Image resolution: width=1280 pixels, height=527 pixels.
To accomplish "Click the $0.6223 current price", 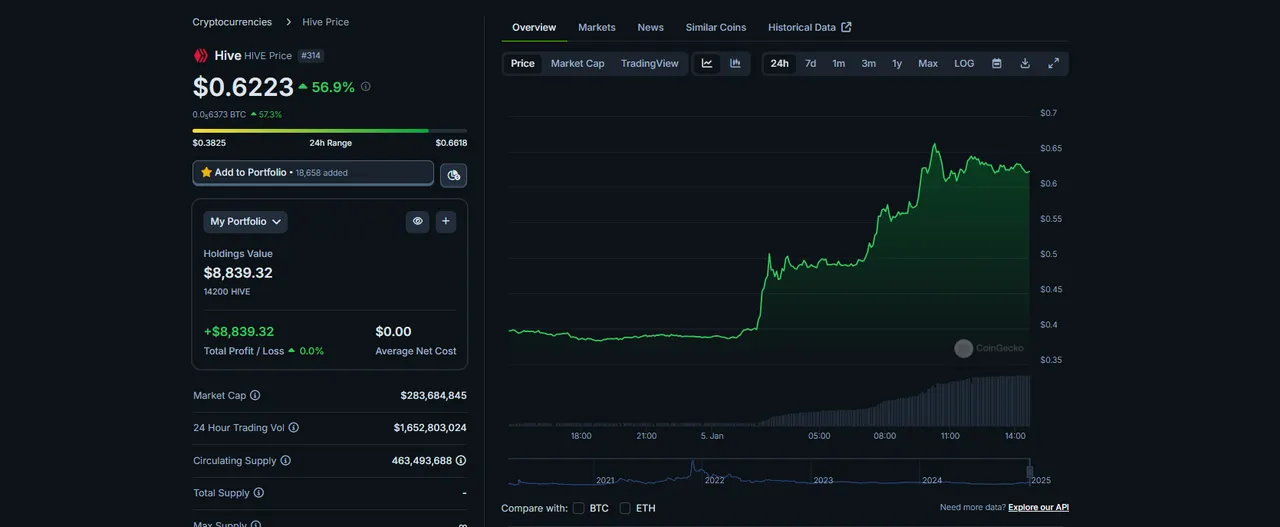I will (243, 88).
